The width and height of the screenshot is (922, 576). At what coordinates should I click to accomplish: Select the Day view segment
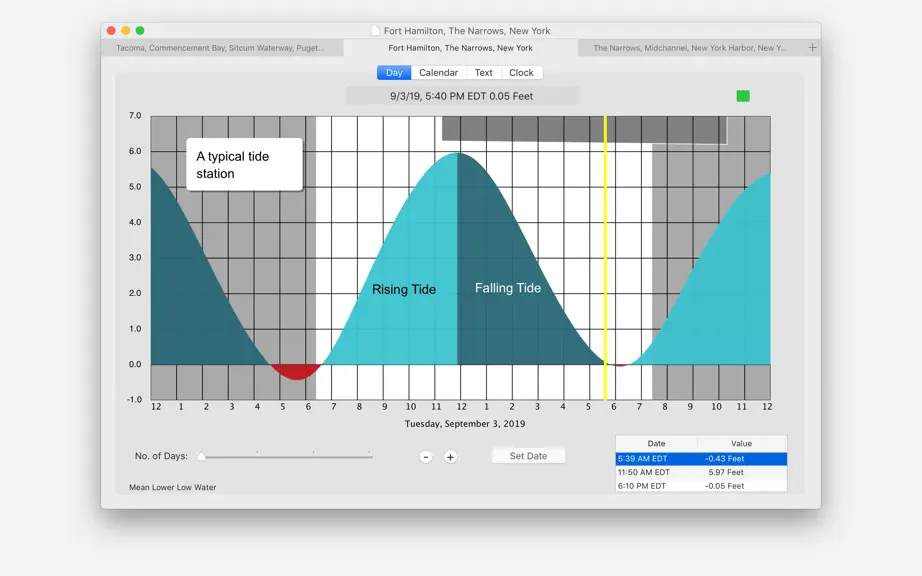tap(394, 72)
